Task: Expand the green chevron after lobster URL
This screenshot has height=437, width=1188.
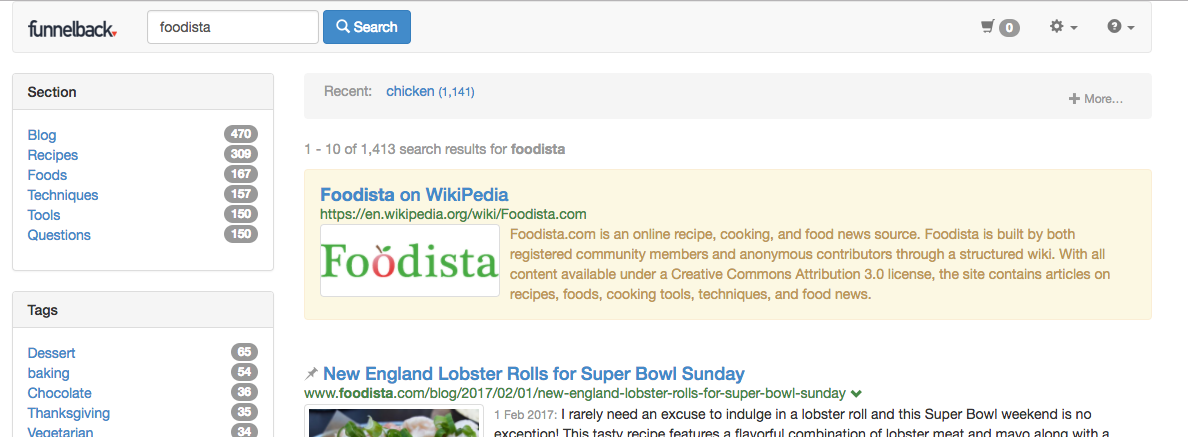Action: 856,393
